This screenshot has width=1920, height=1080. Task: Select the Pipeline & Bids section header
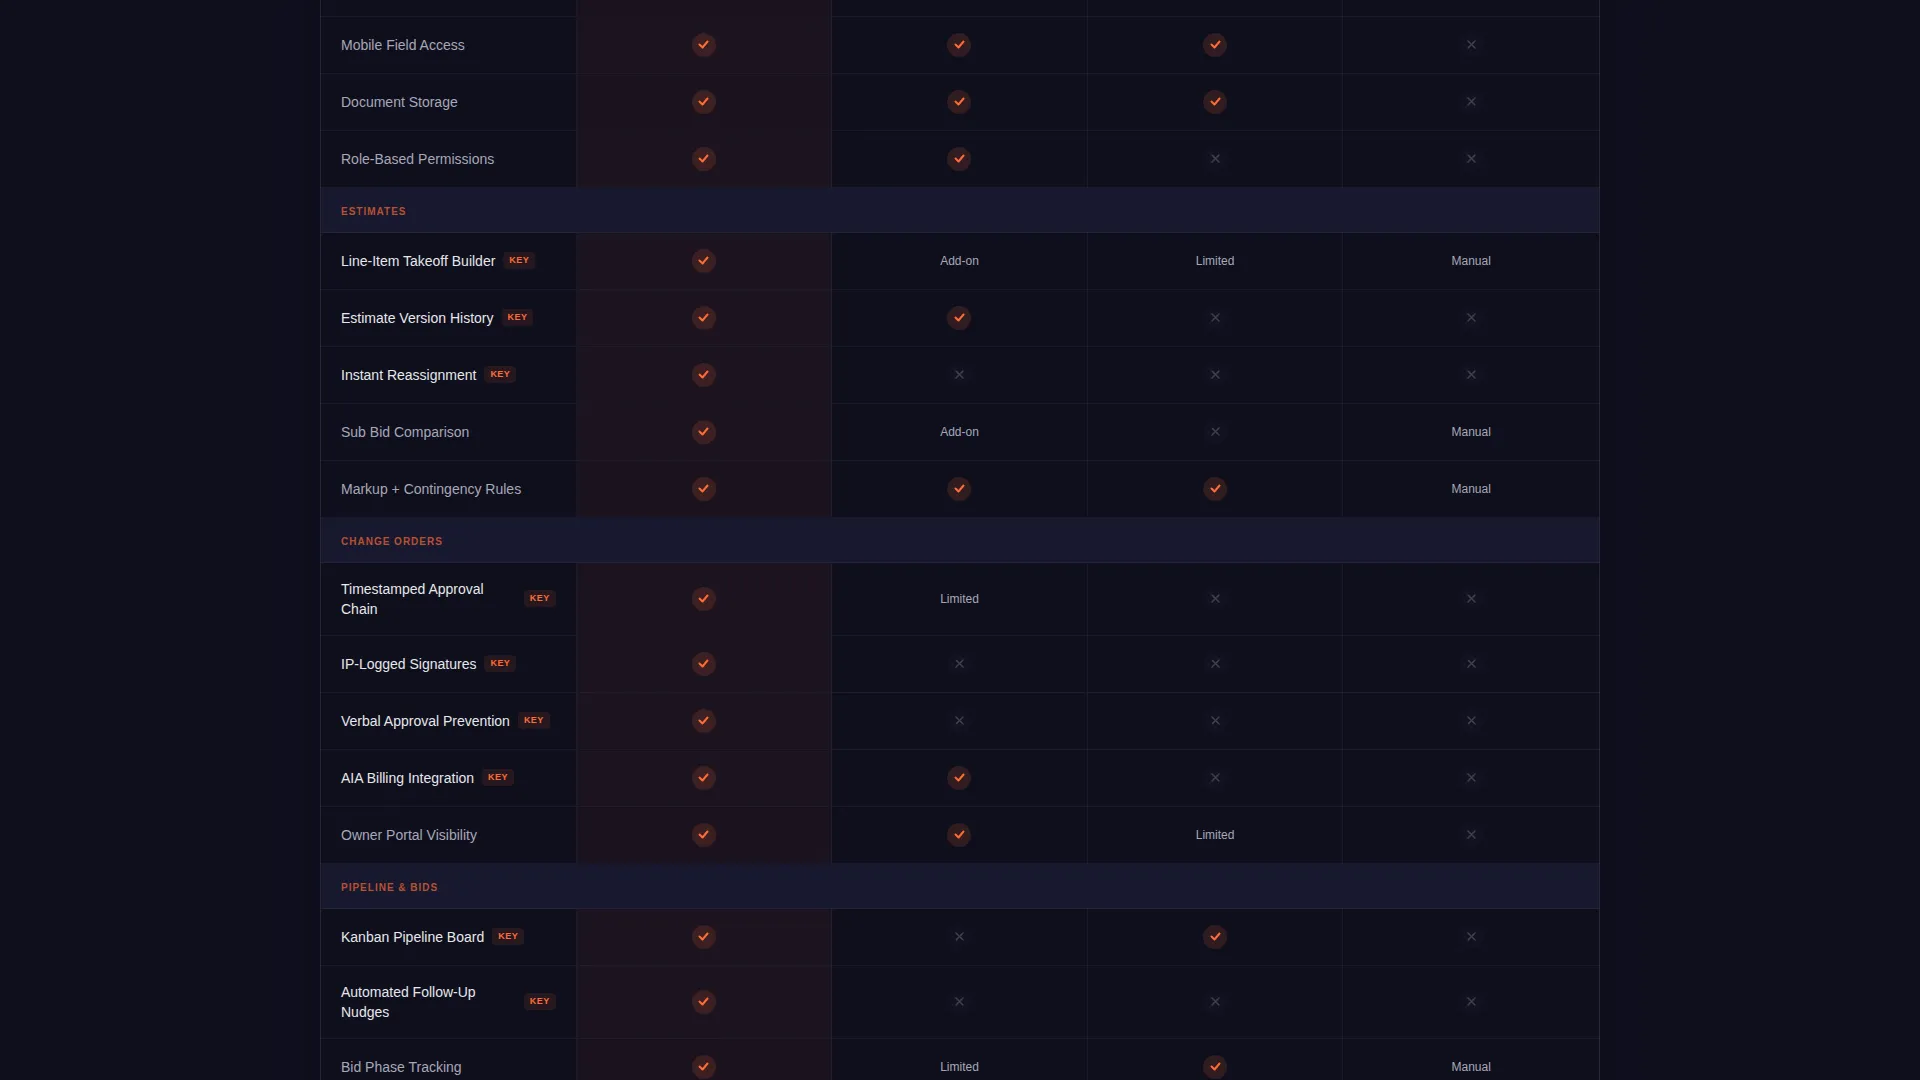point(959,886)
